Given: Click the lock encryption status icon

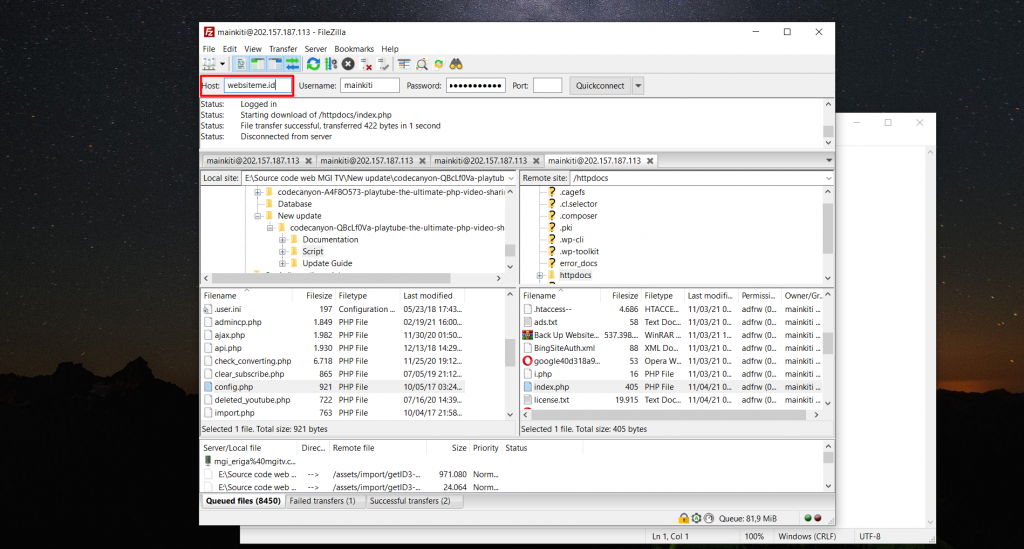Looking at the screenshot, I should (683, 518).
